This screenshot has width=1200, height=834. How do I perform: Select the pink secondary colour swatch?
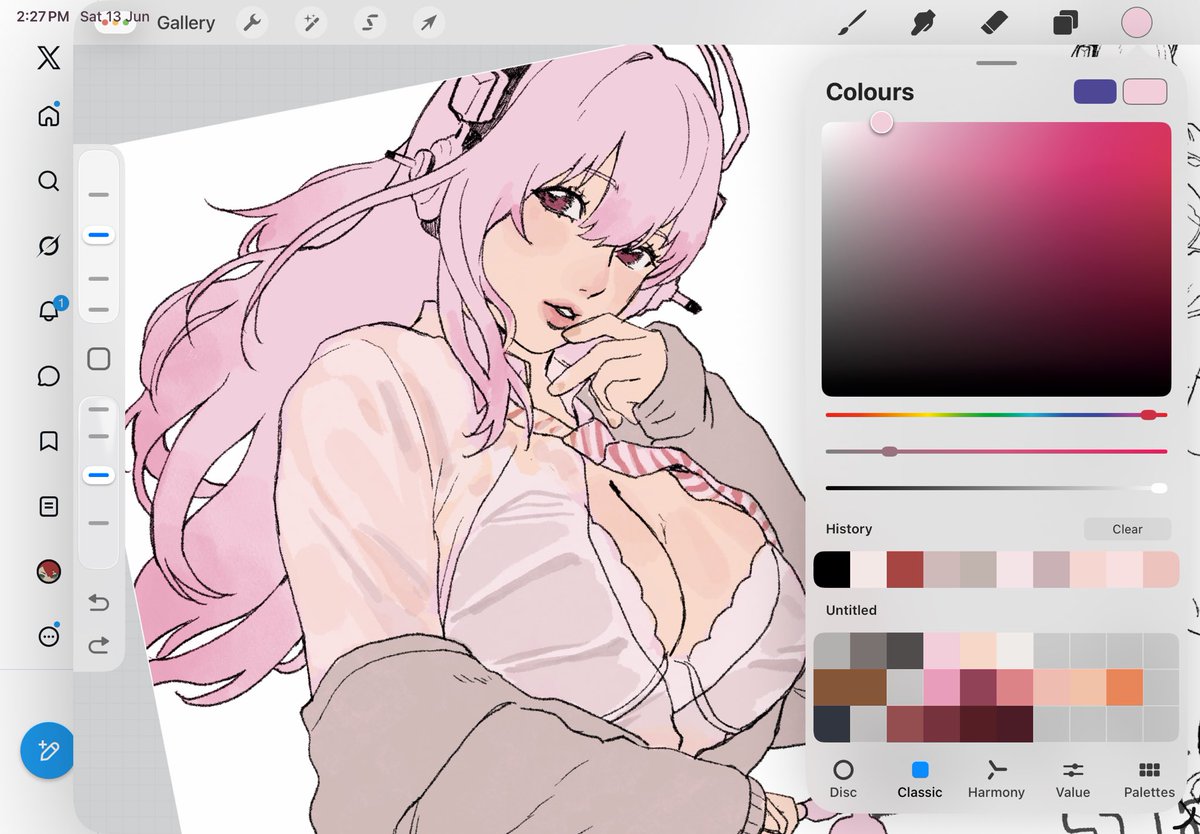pyautogui.click(x=1145, y=92)
